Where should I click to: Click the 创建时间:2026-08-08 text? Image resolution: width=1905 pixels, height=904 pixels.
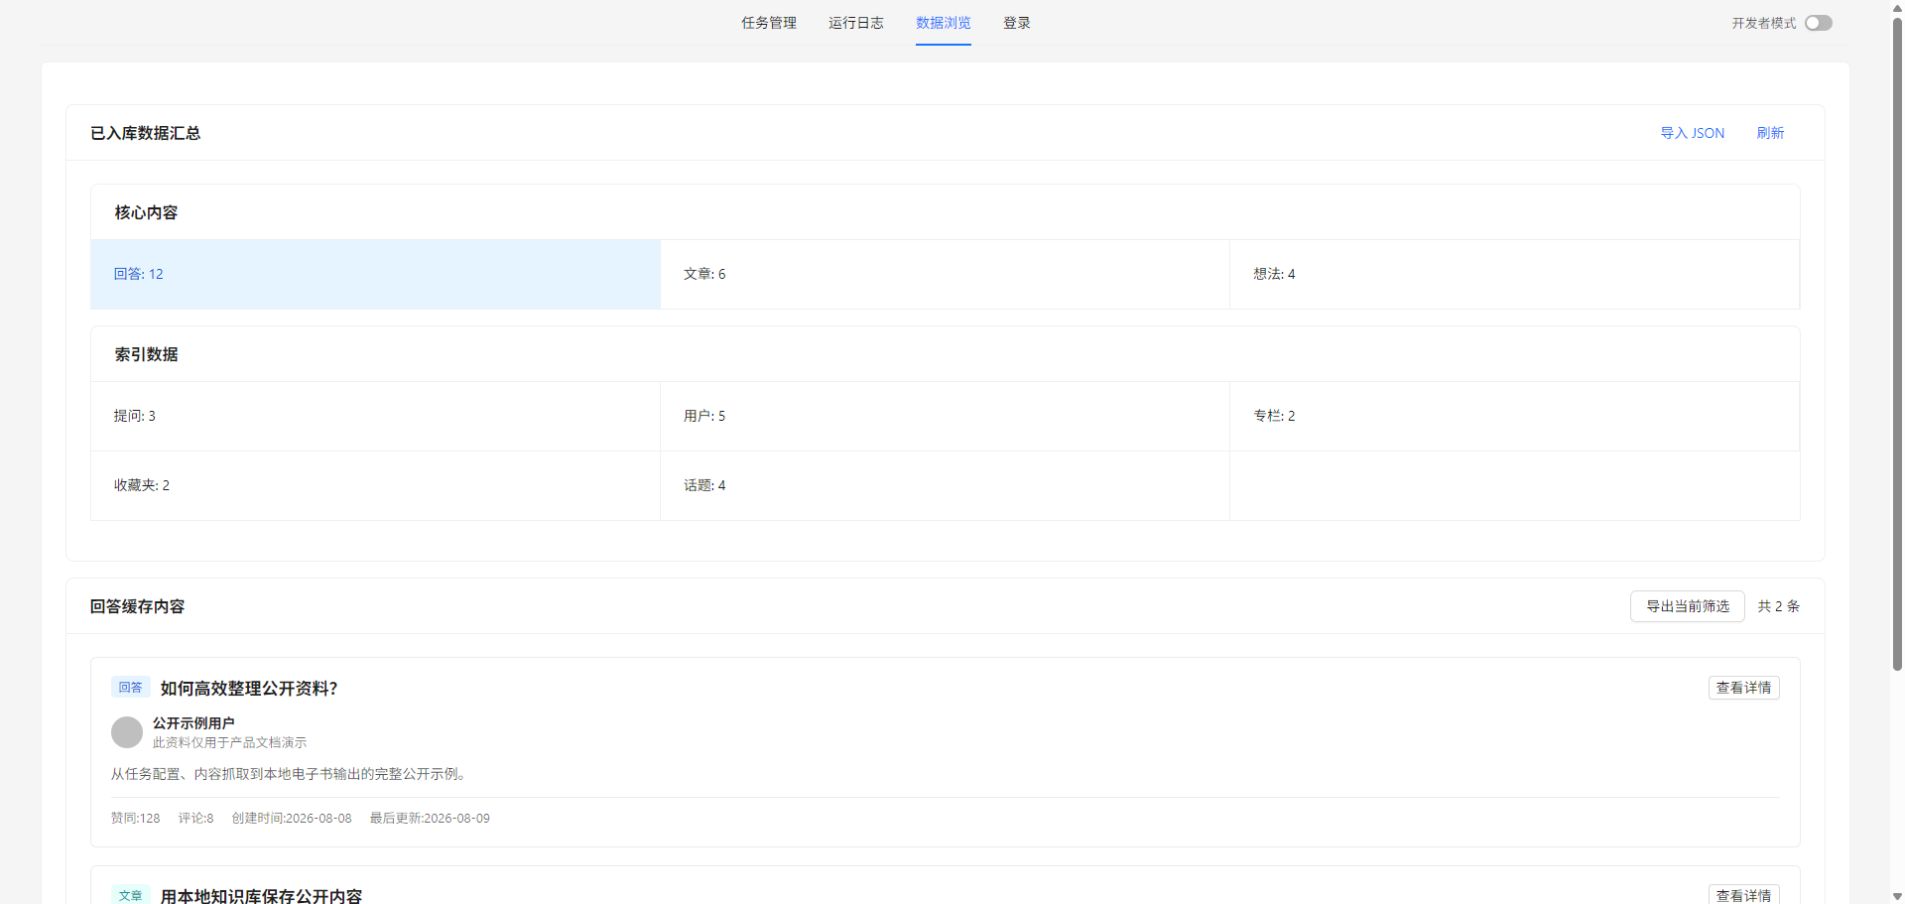(x=292, y=818)
